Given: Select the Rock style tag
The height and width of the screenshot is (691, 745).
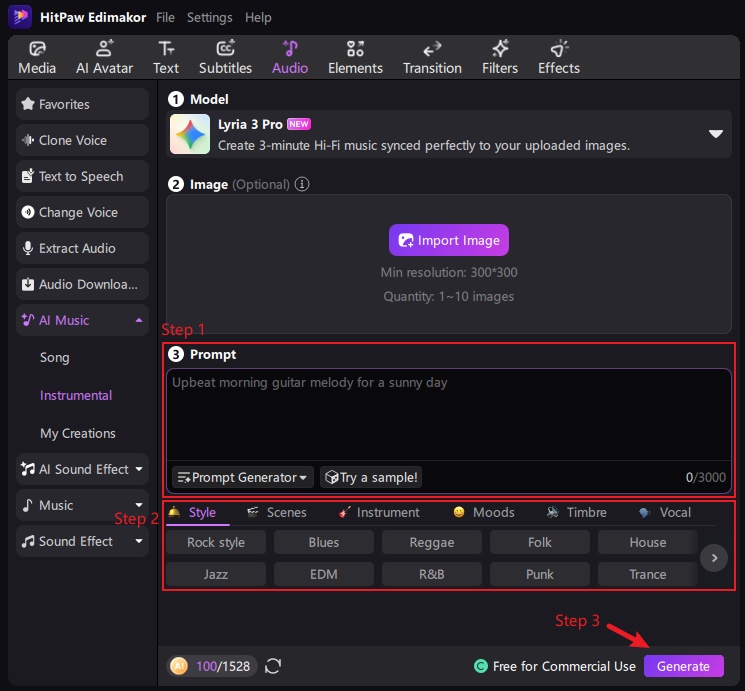Looking at the screenshot, I should pyautogui.click(x=216, y=542).
